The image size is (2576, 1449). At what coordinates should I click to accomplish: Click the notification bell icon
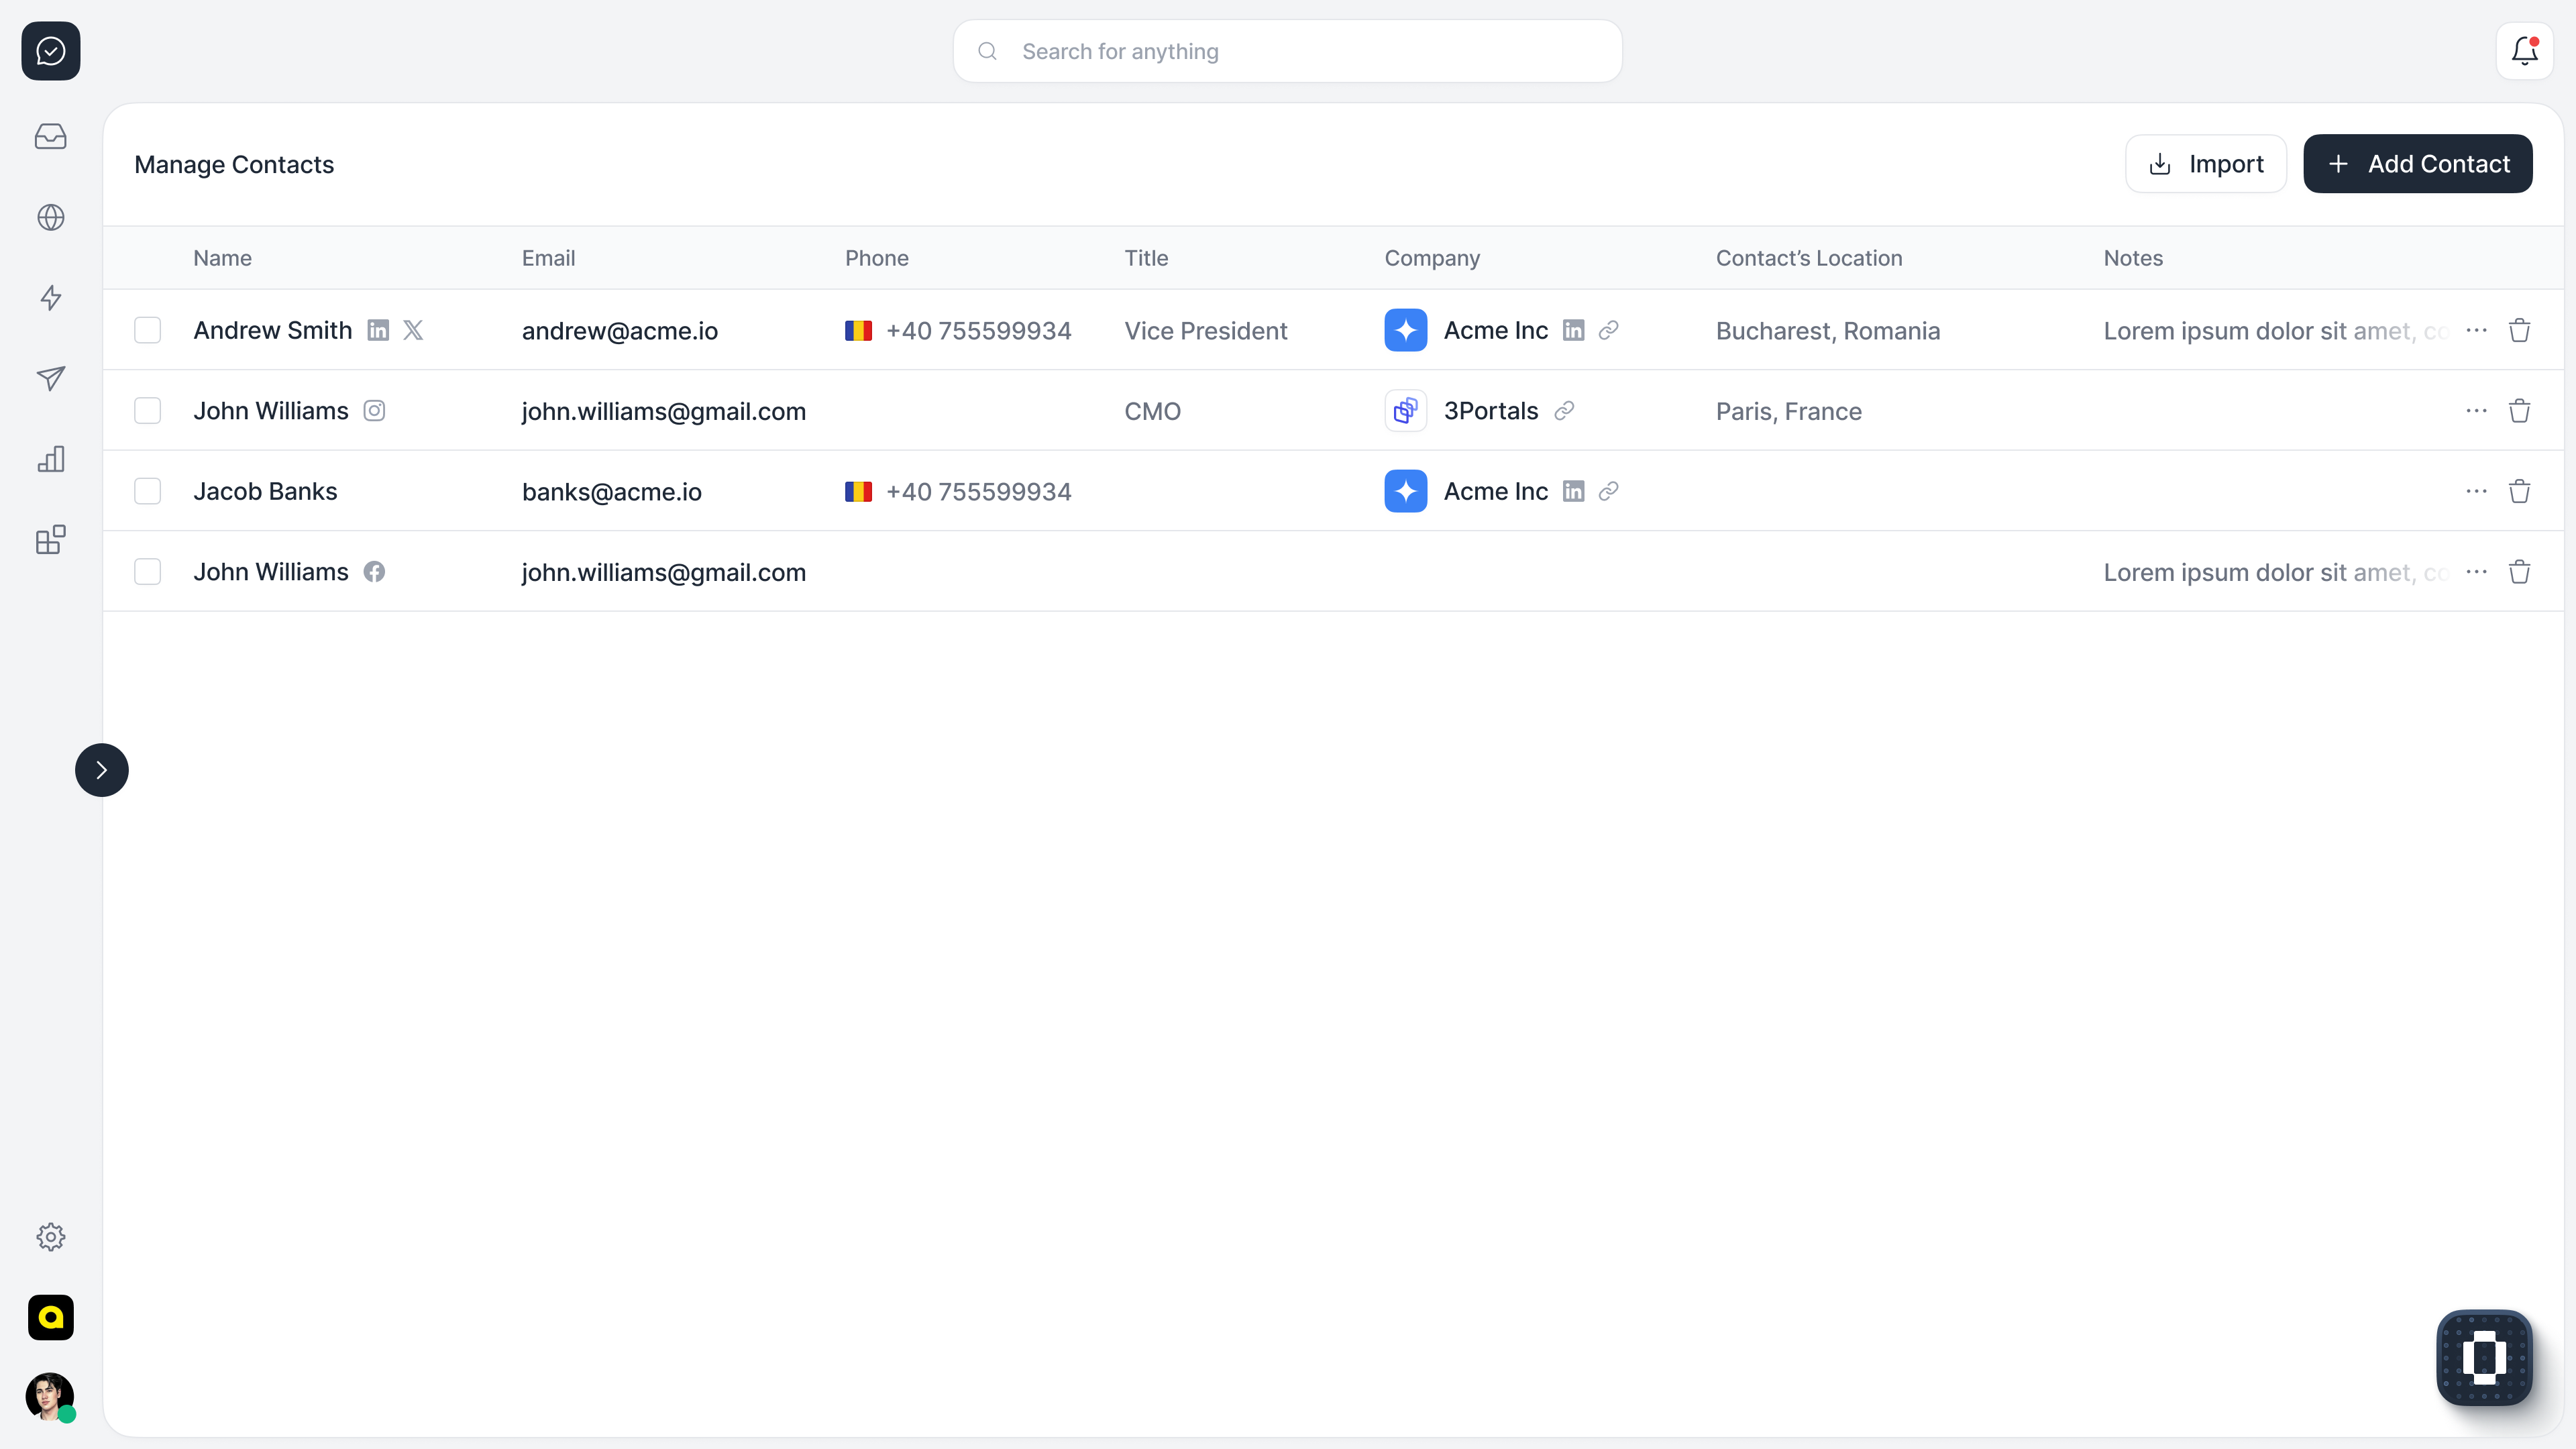(x=2524, y=51)
